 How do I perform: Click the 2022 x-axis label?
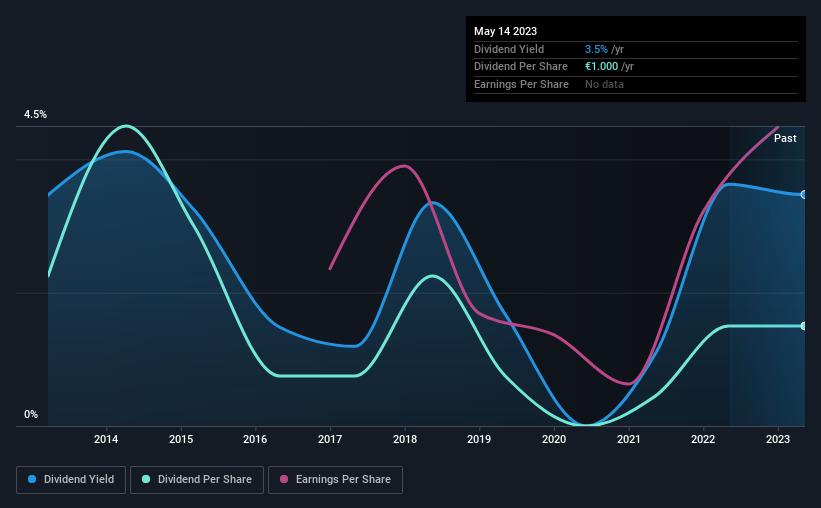tap(703, 439)
